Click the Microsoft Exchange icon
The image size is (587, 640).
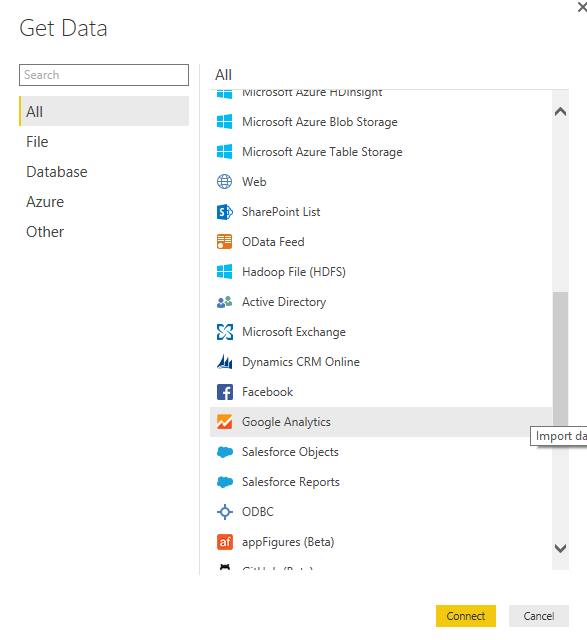tap(225, 332)
